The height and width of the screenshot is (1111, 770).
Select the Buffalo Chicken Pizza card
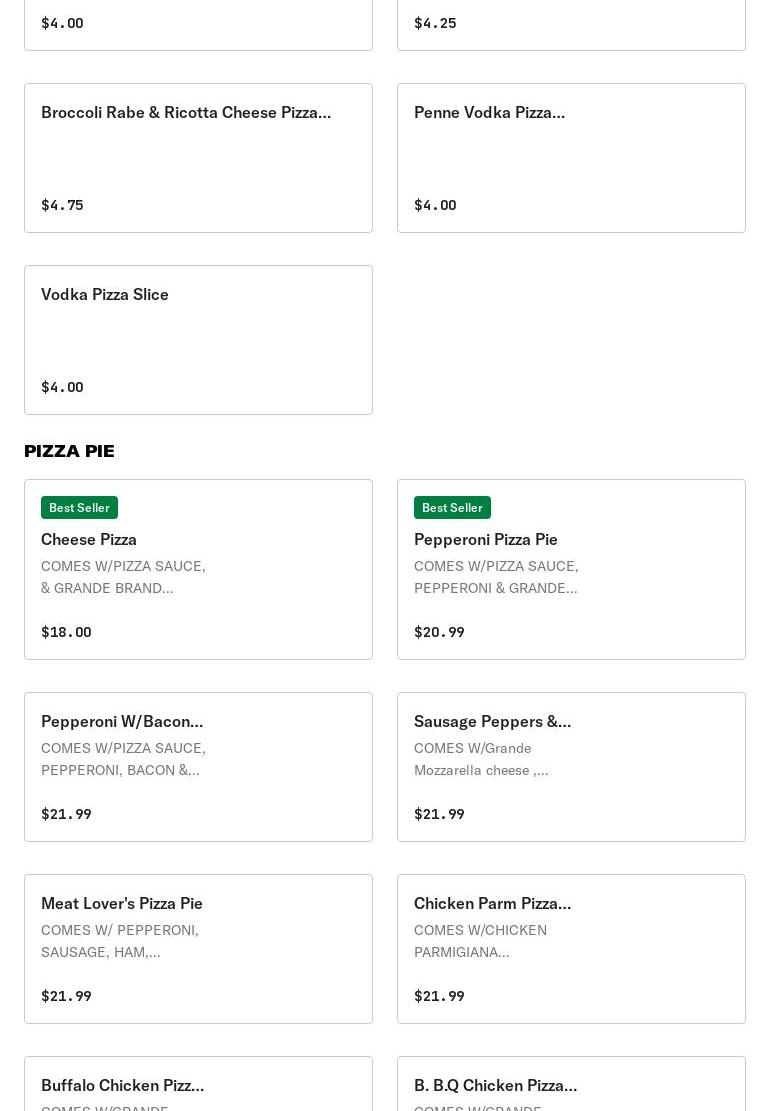tap(198, 1084)
